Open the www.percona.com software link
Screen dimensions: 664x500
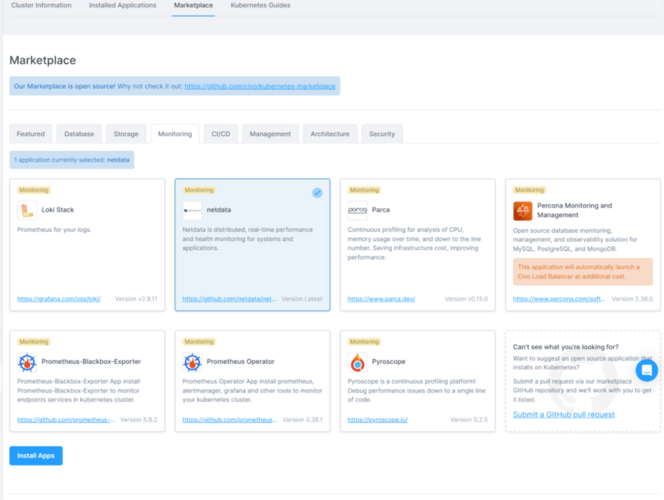pyautogui.click(x=559, y=299)
